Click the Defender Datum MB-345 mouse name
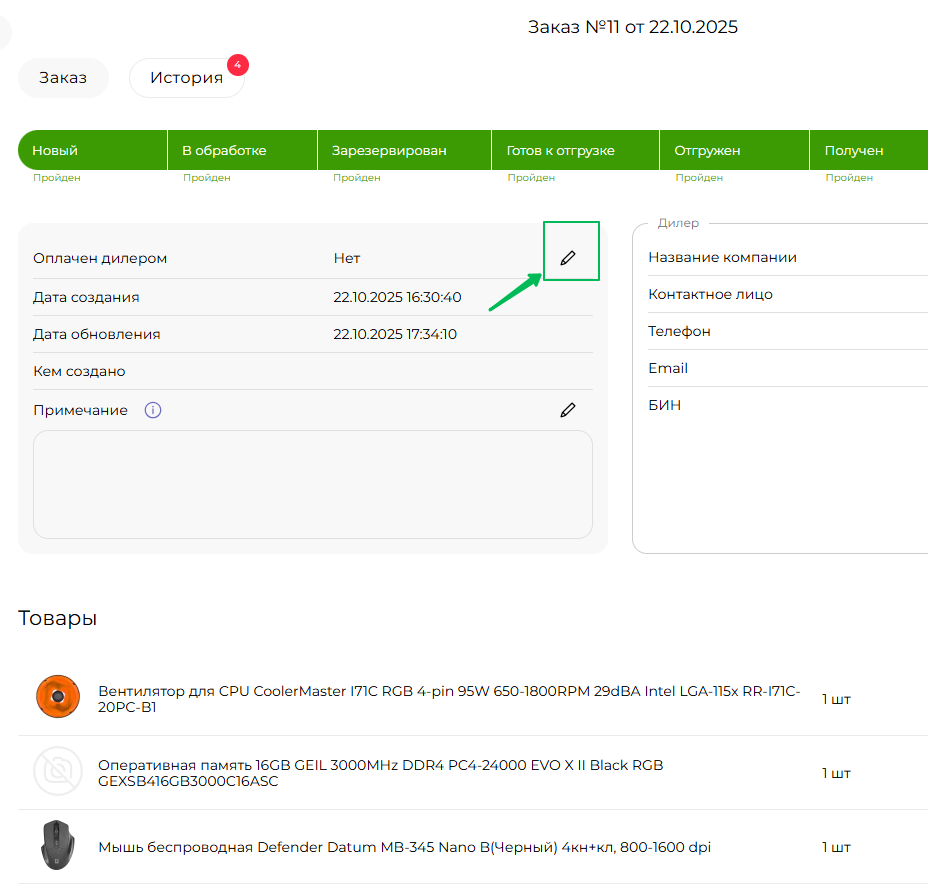 [404, 847]
